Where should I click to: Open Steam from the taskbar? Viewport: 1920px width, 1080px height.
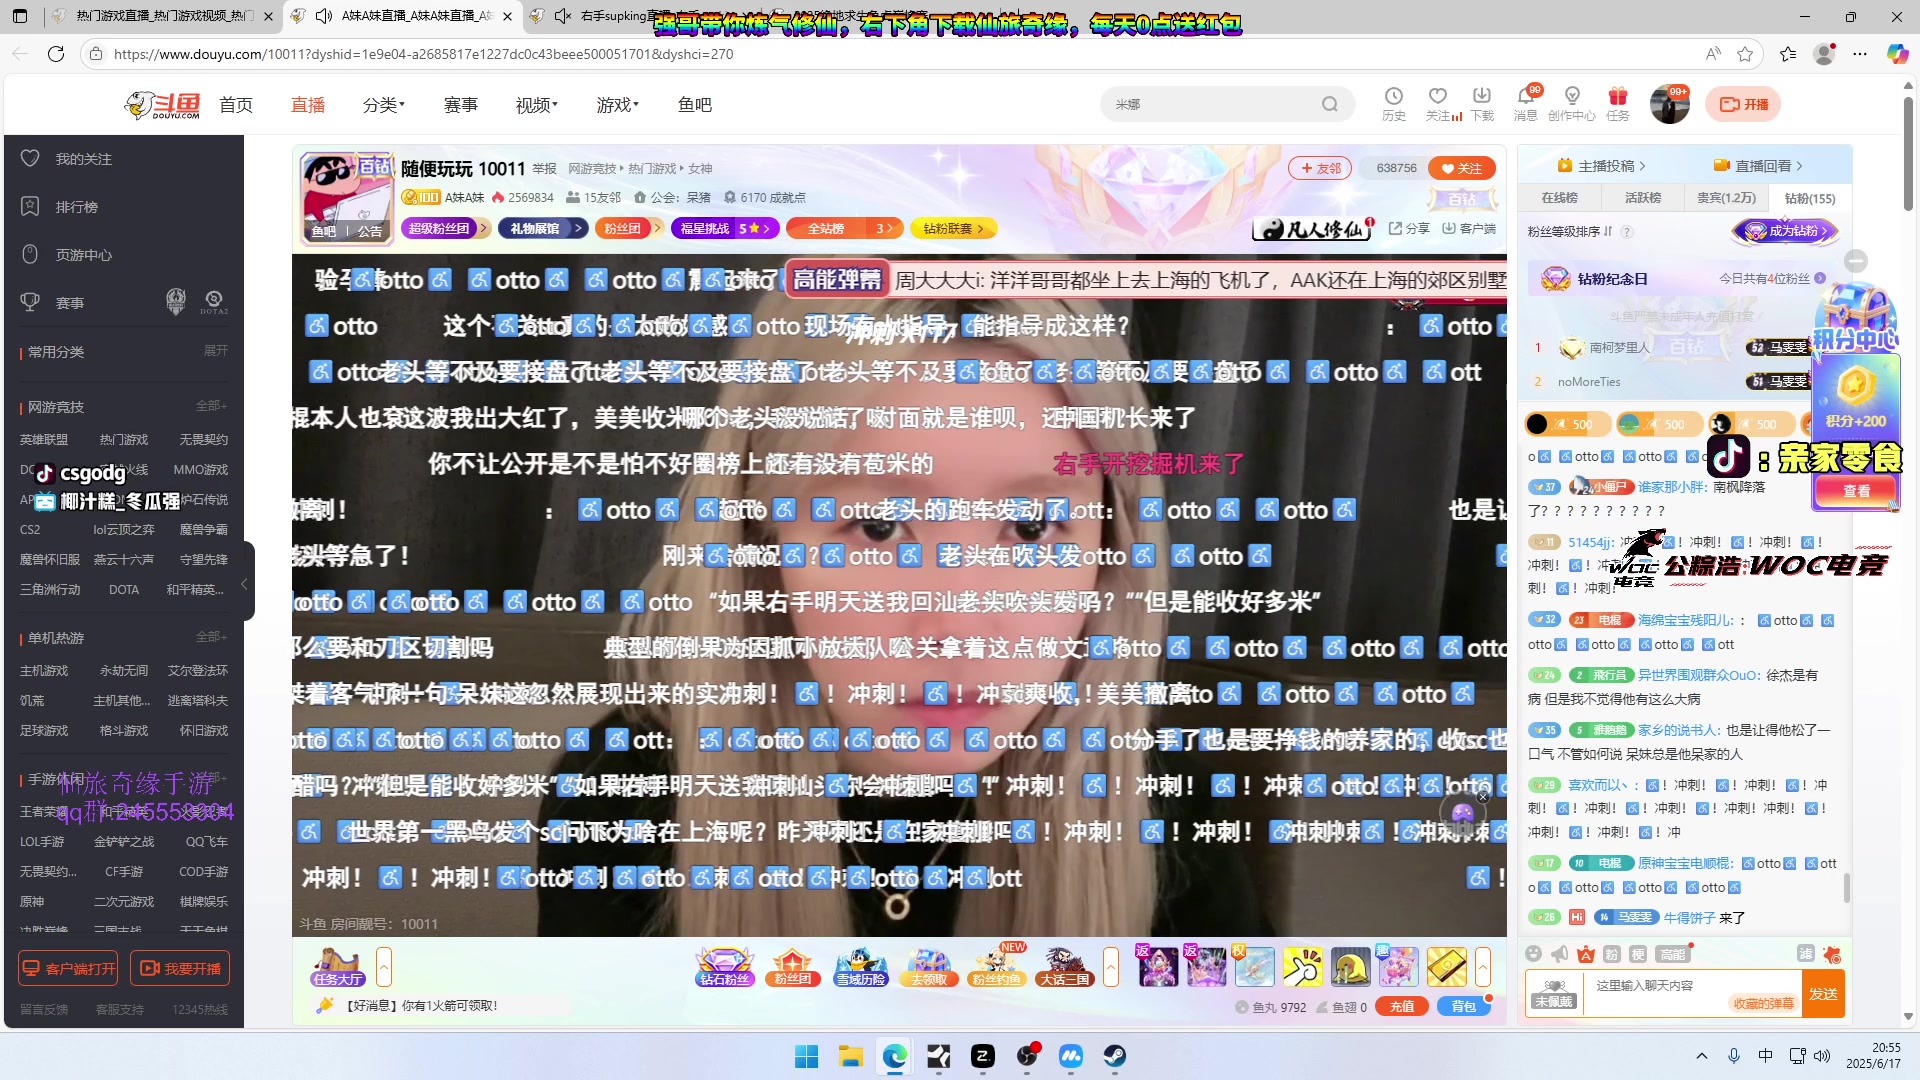point(1114,1056)
